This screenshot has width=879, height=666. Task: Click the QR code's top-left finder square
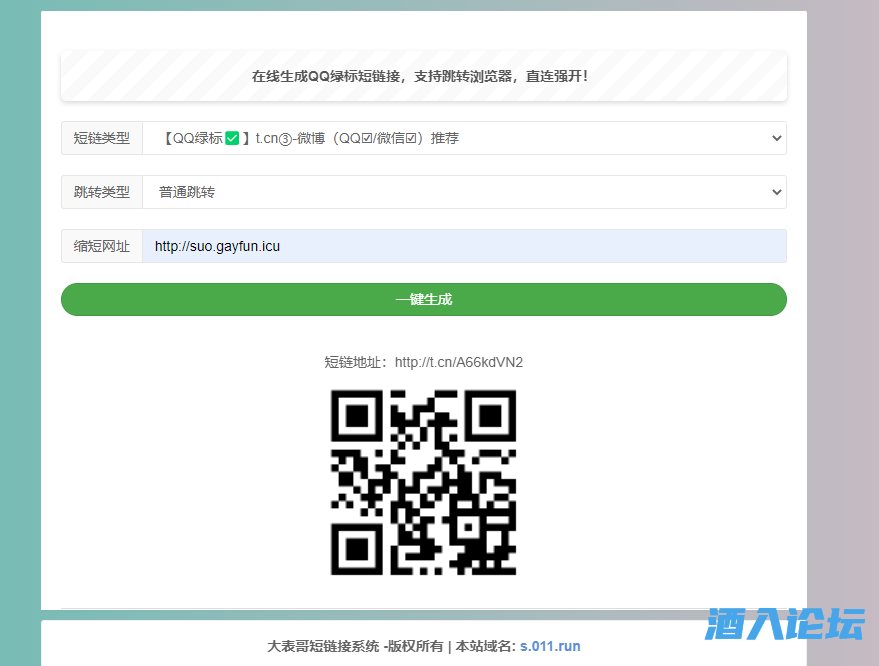[x=356, y=415]
